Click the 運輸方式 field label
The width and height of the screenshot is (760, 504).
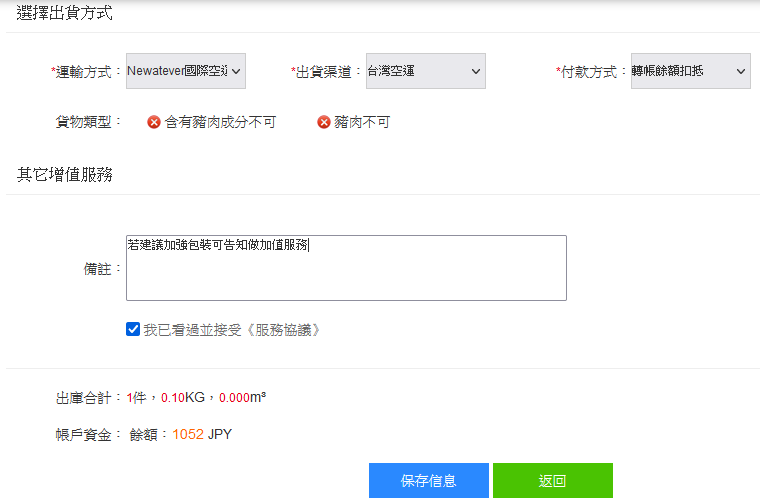point(86,72)
